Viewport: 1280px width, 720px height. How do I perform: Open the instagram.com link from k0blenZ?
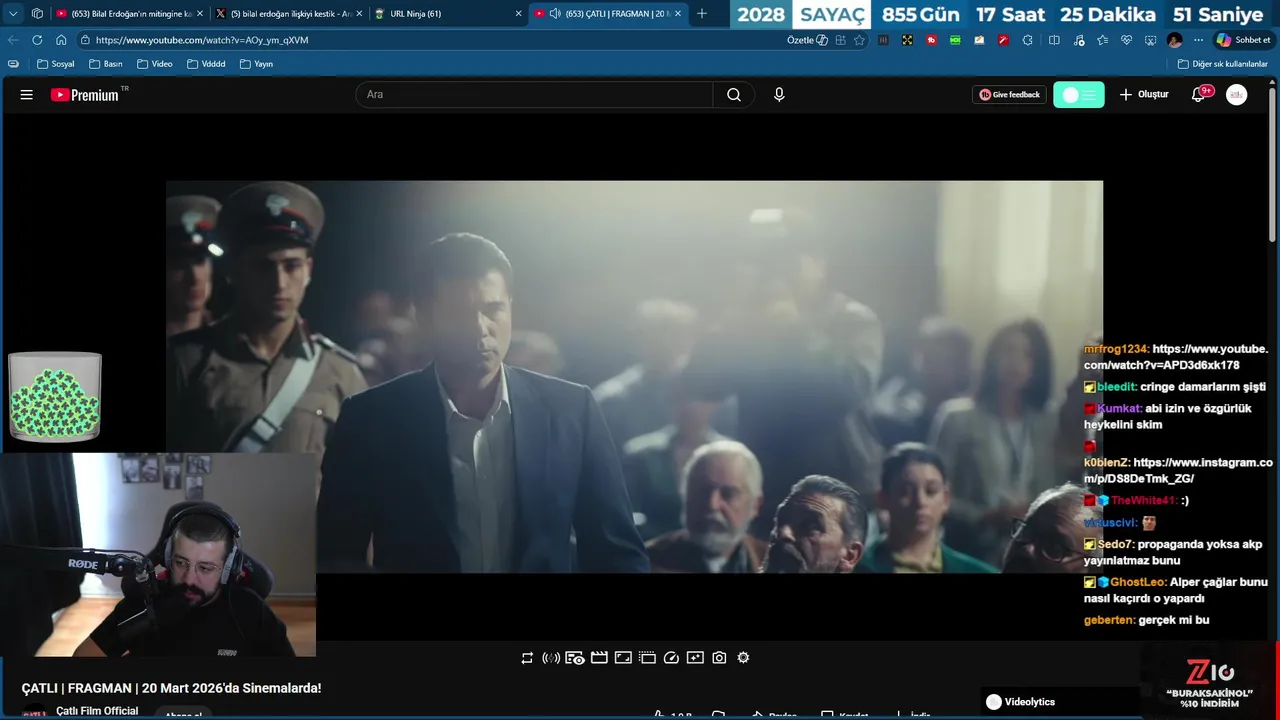[1178, 471]
